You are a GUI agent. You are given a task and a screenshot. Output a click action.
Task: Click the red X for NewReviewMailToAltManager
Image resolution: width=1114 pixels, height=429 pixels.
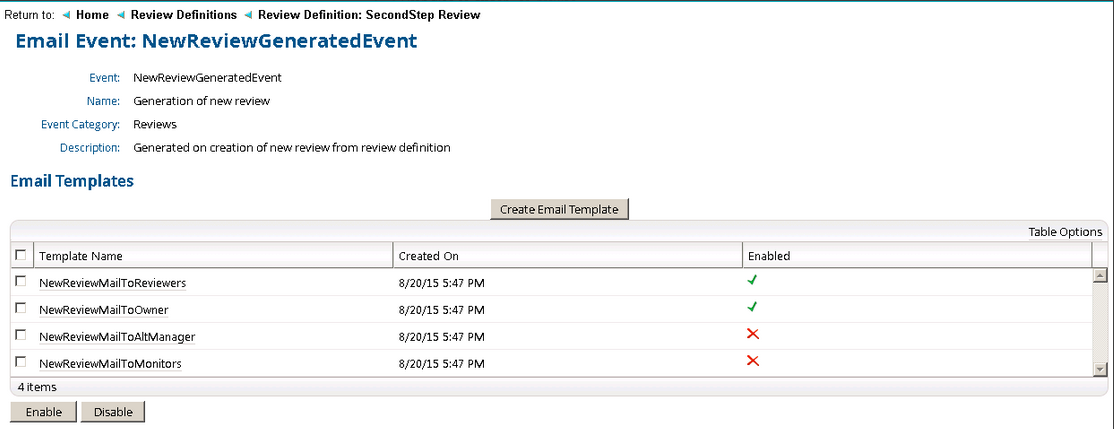(x=753, y=335)
